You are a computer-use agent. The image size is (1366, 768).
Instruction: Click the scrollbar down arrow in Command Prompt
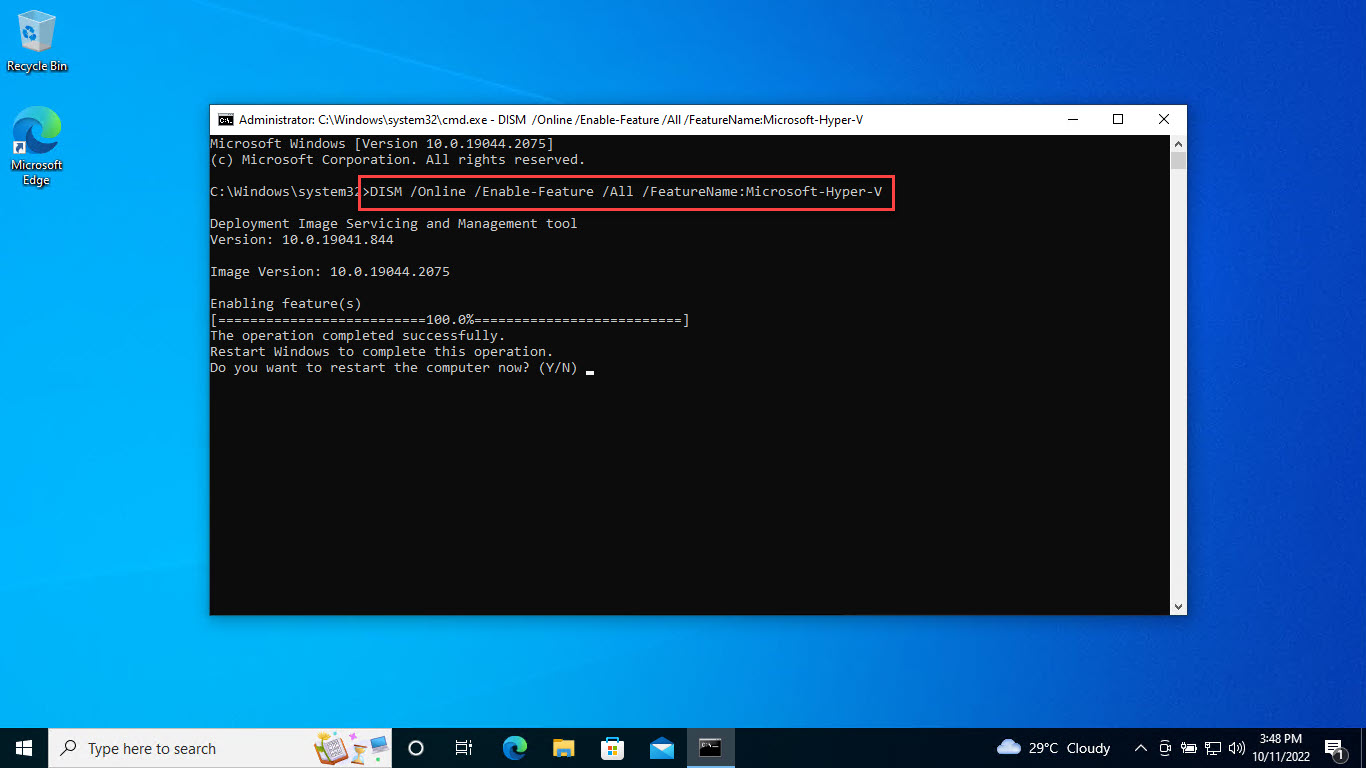(x=1178, y=606)
